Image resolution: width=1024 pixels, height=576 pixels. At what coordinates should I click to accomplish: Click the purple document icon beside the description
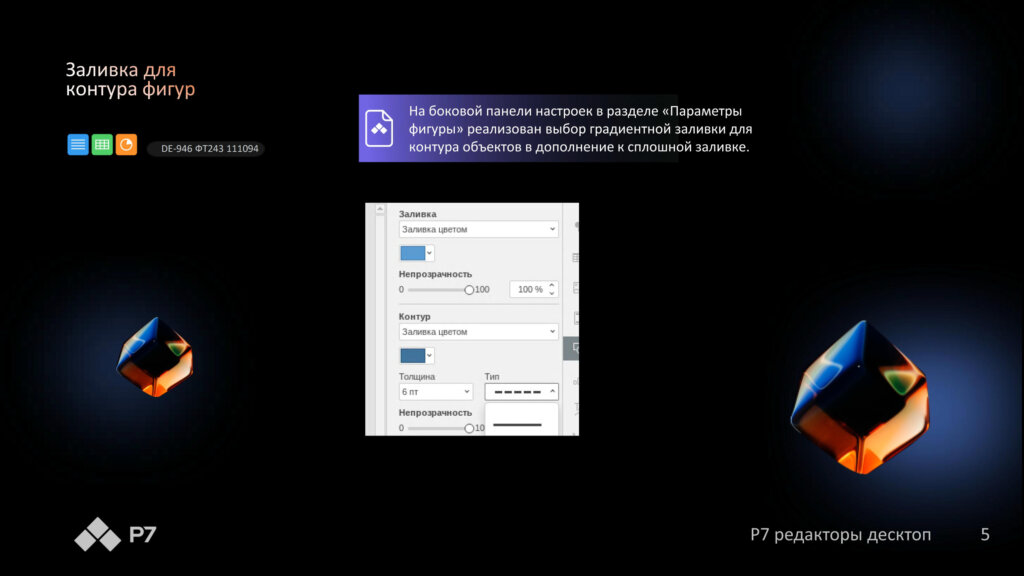(x=379, y=128)
